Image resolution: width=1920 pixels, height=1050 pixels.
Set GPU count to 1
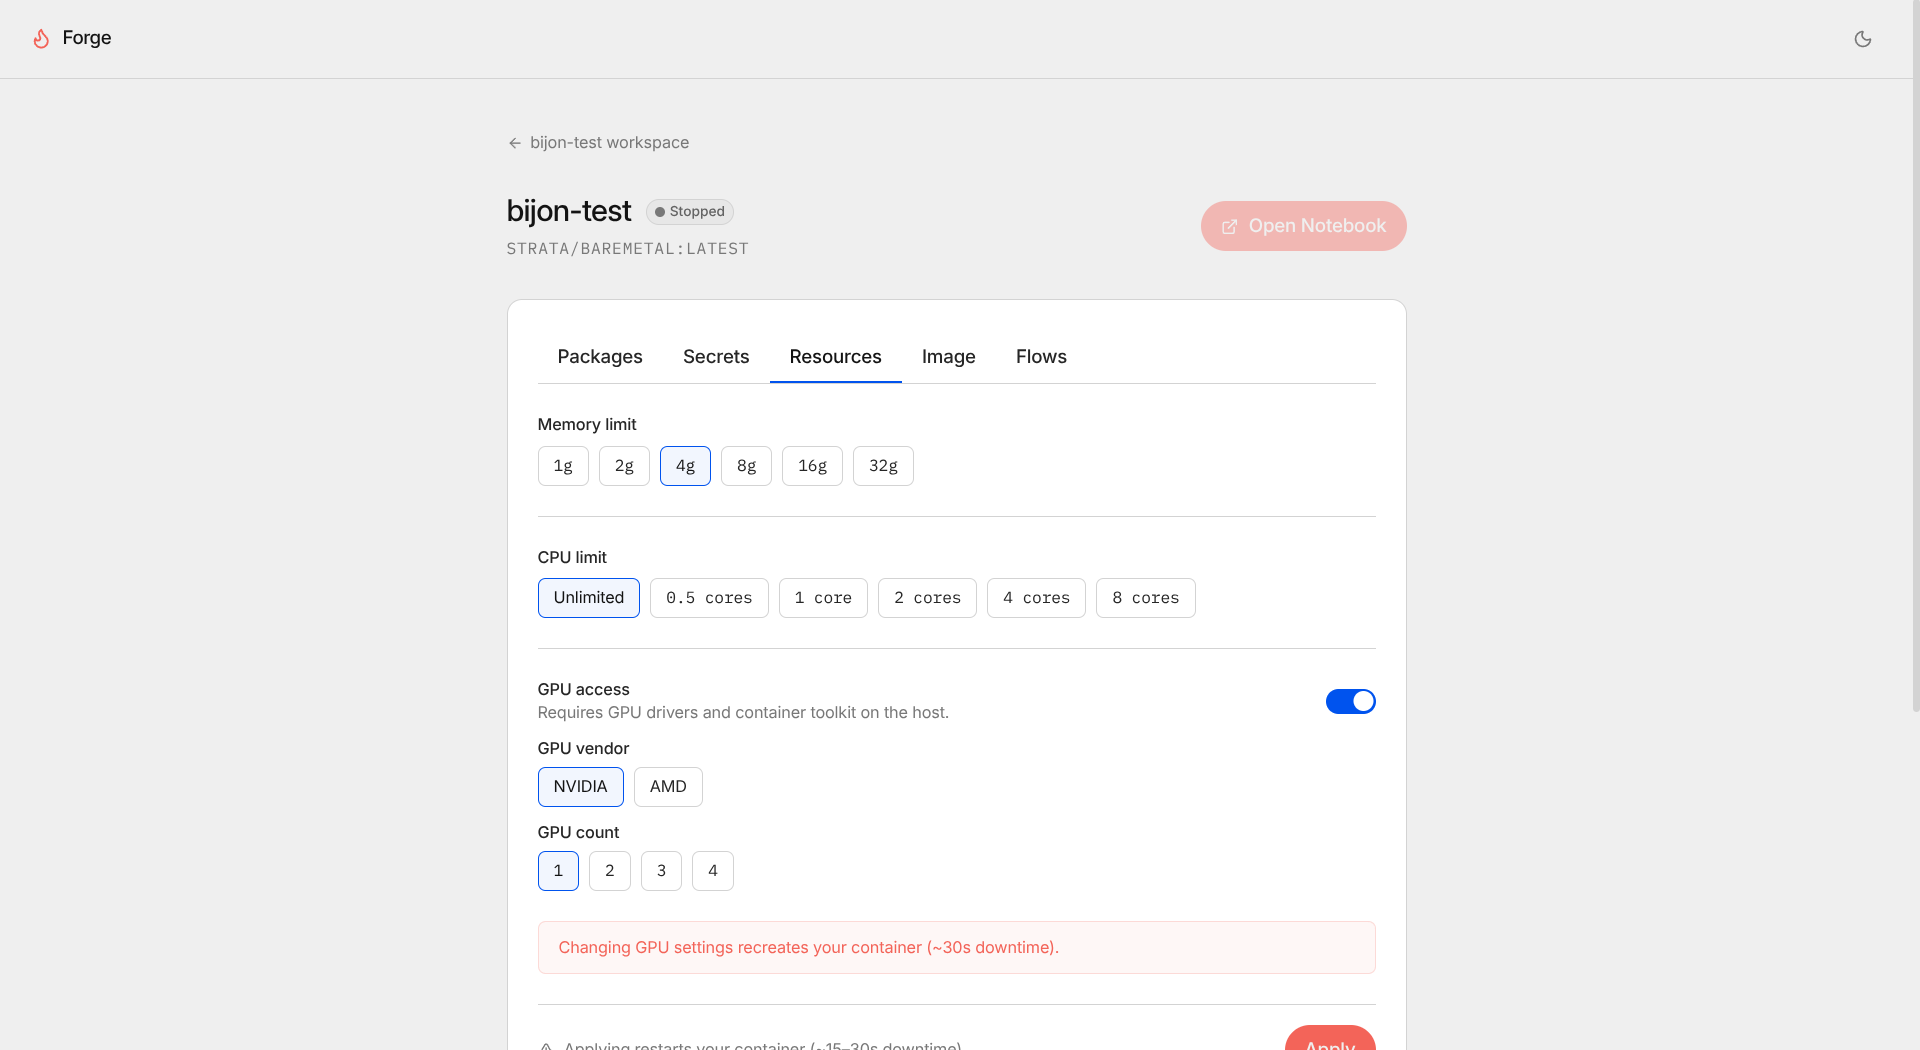tap(558, 871)
